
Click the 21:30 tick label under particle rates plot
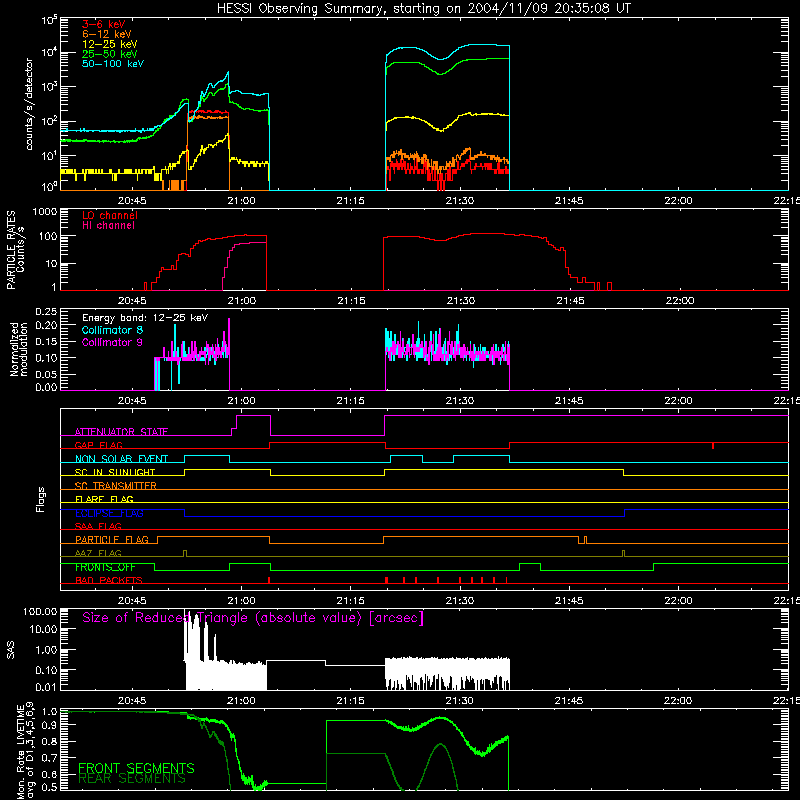point(461,301)
